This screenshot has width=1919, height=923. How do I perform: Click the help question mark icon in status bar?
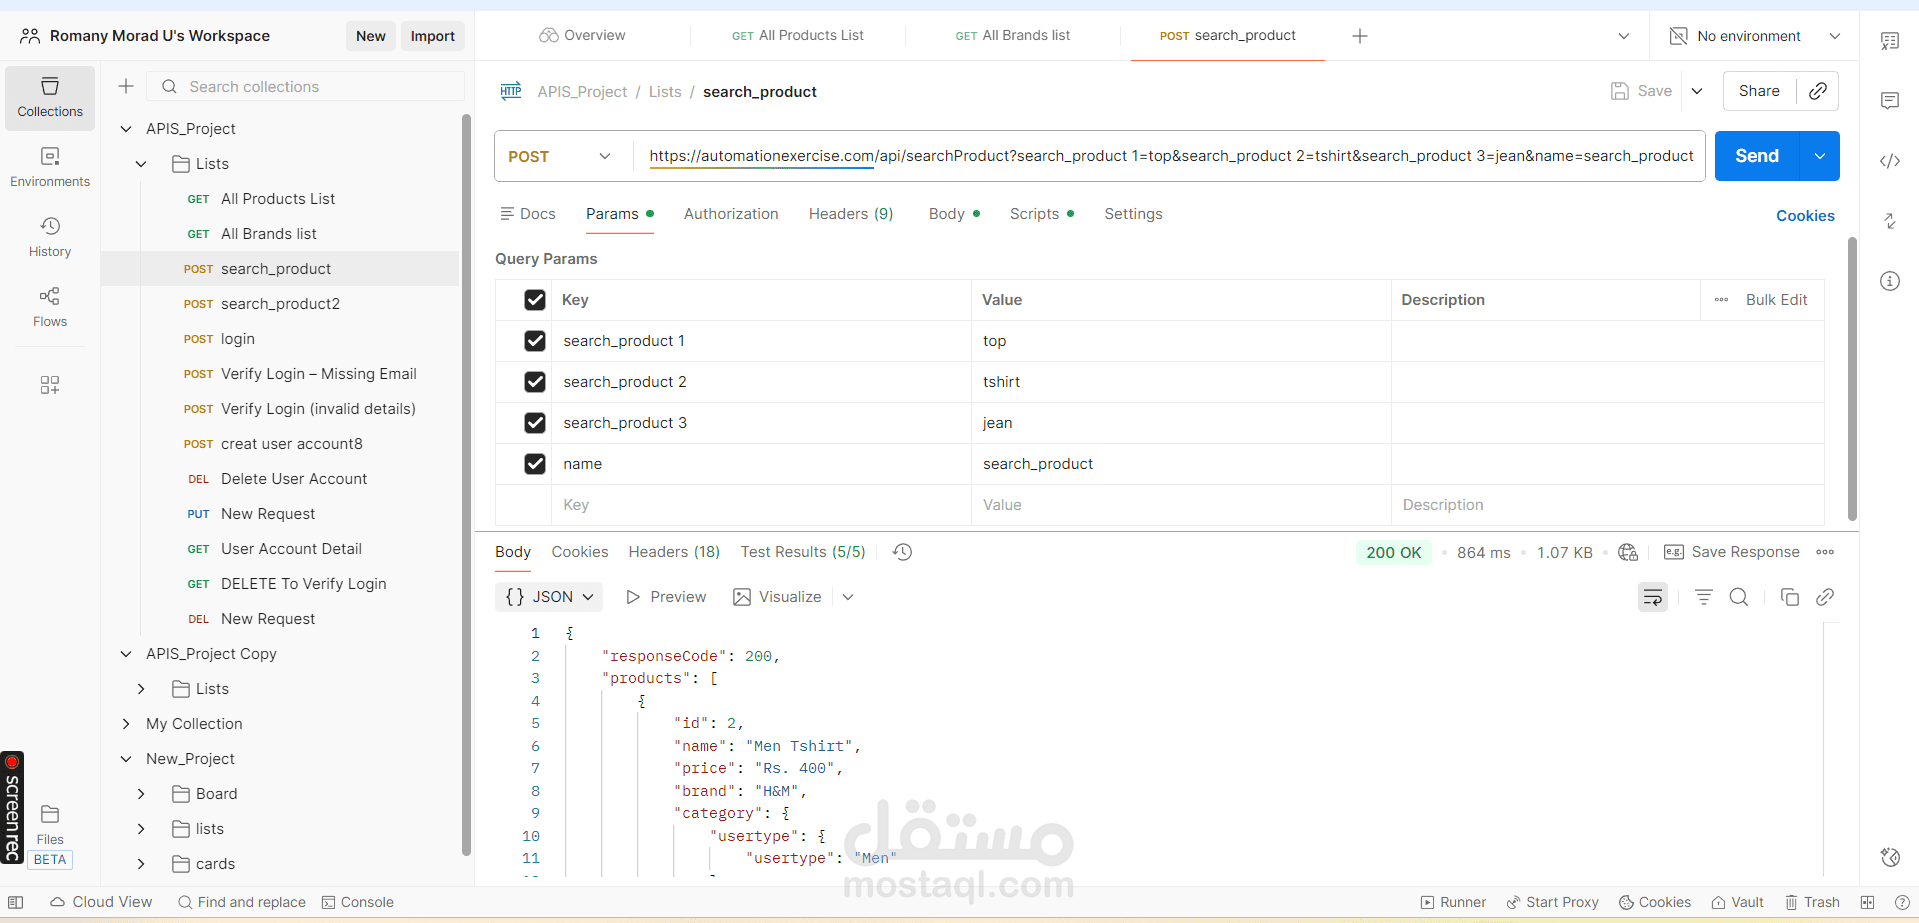point(1902,902)
